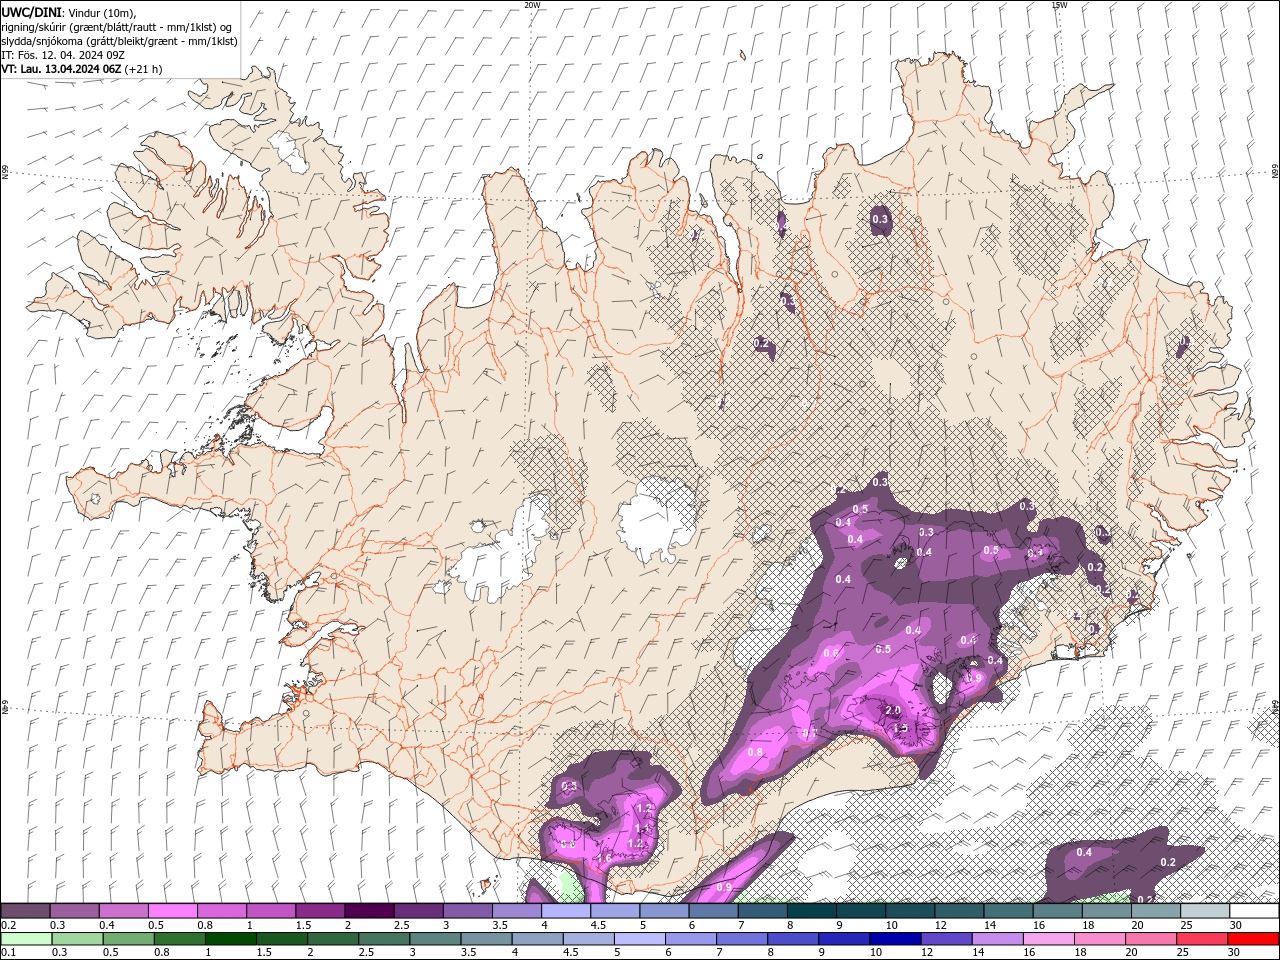Click the red 30 rain legend swatch
The height and width of the screenshot is (960, 1280).
click(1253, 939)
